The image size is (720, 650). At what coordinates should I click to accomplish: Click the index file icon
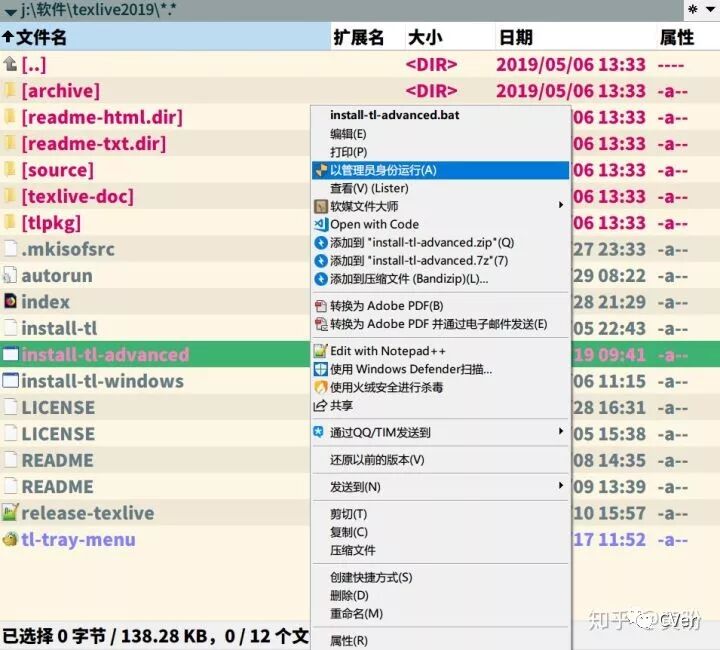[x=10, y=301]
